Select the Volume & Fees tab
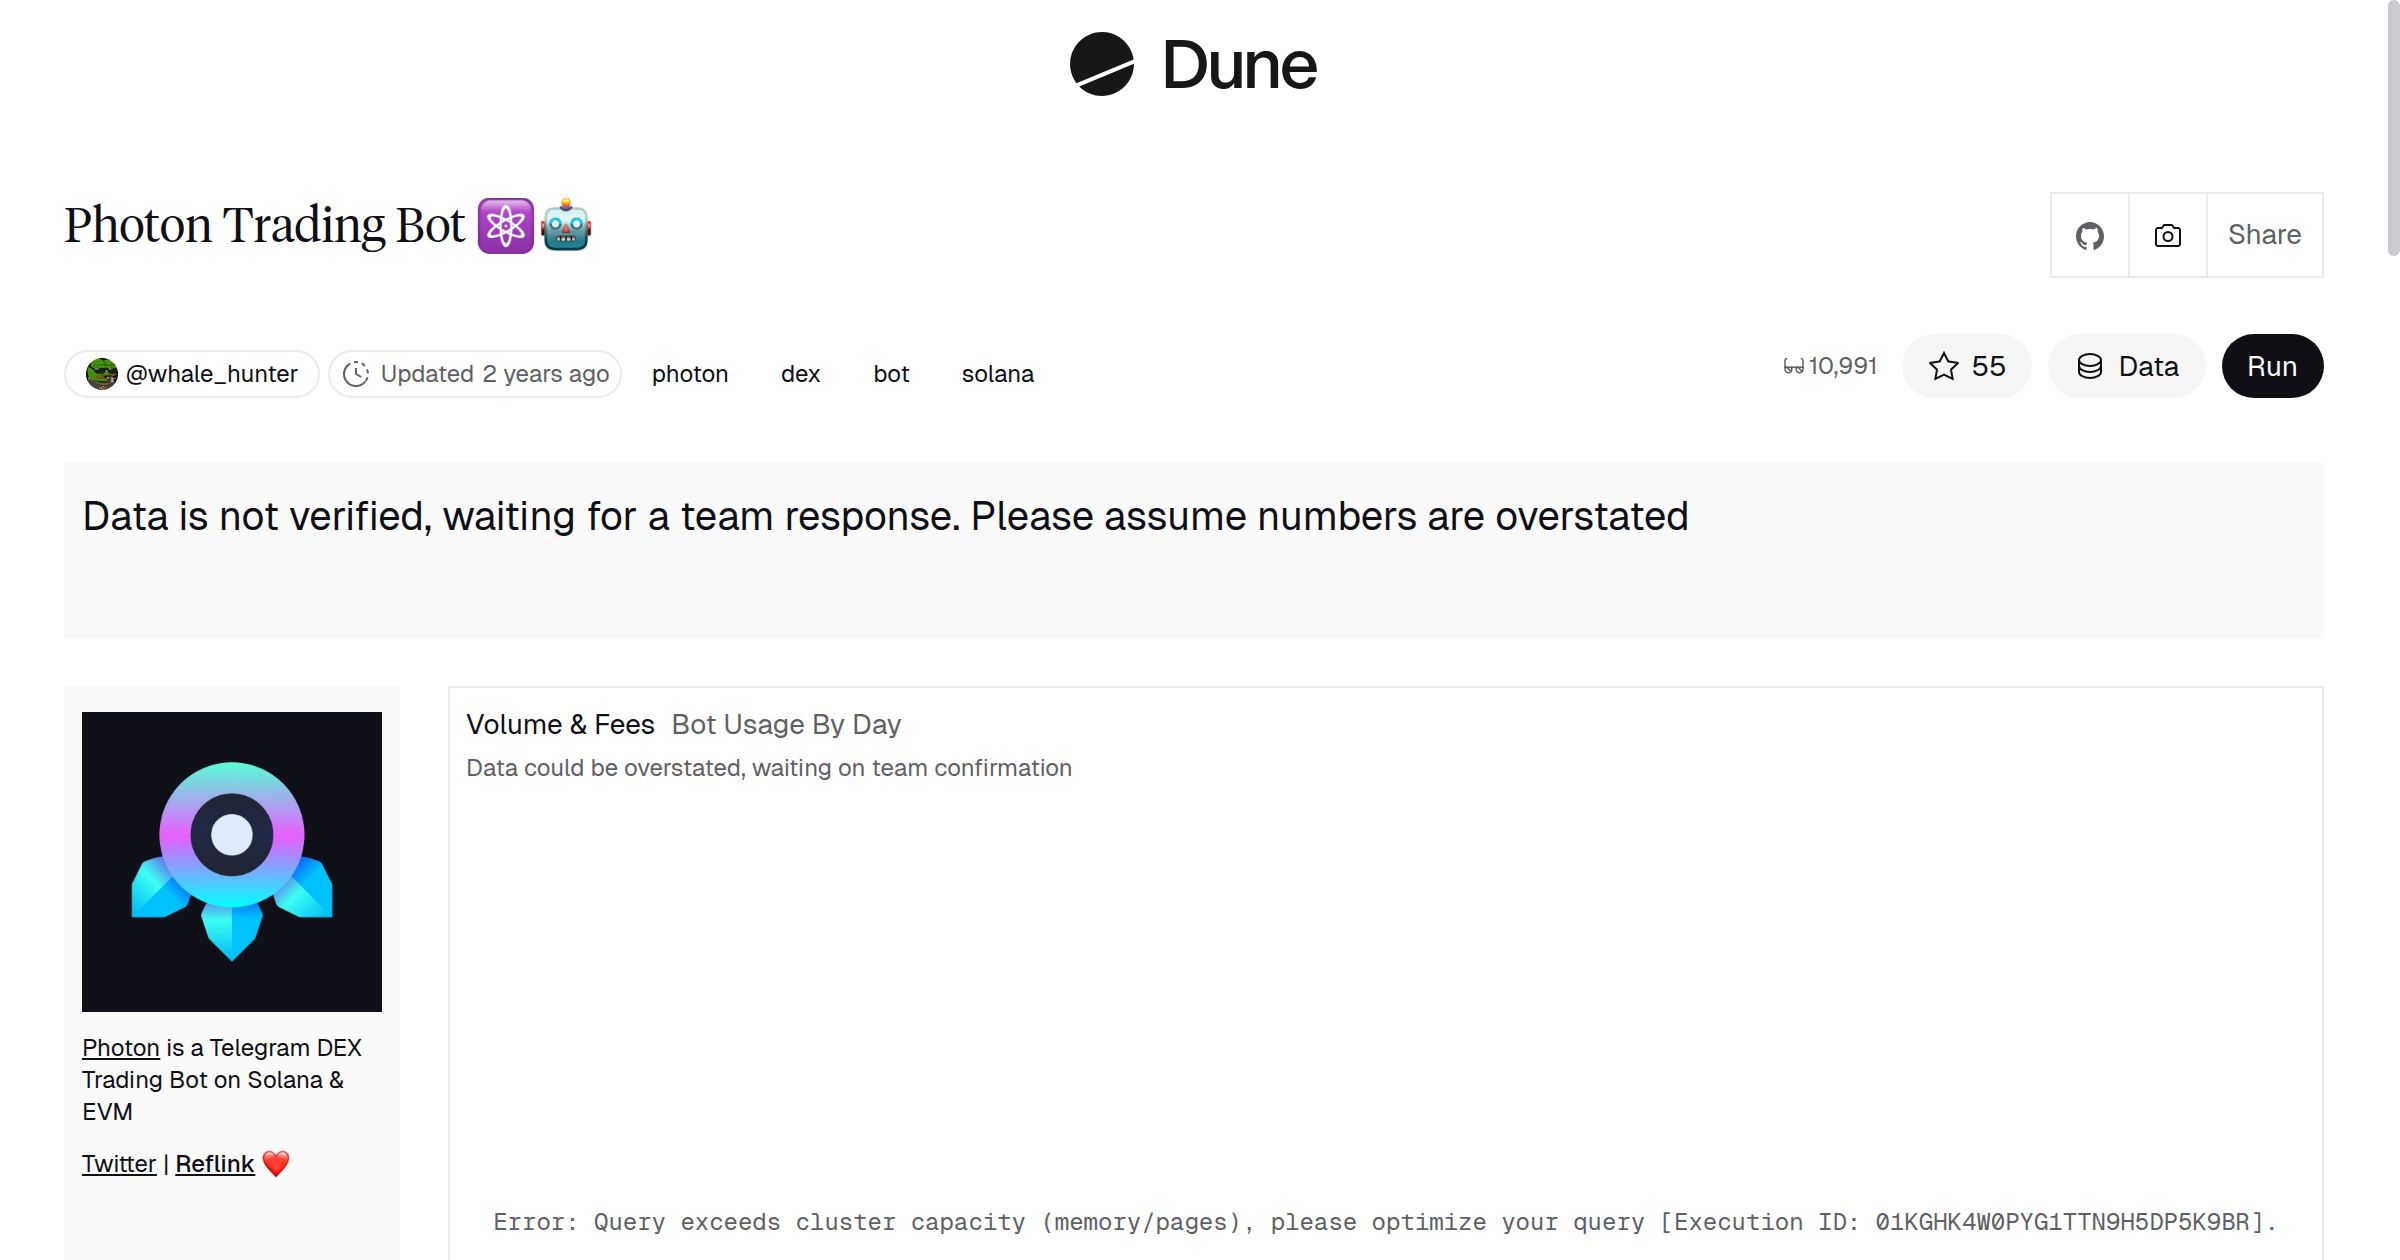Screen dimensions: 2400x1260 pos(560,724)
